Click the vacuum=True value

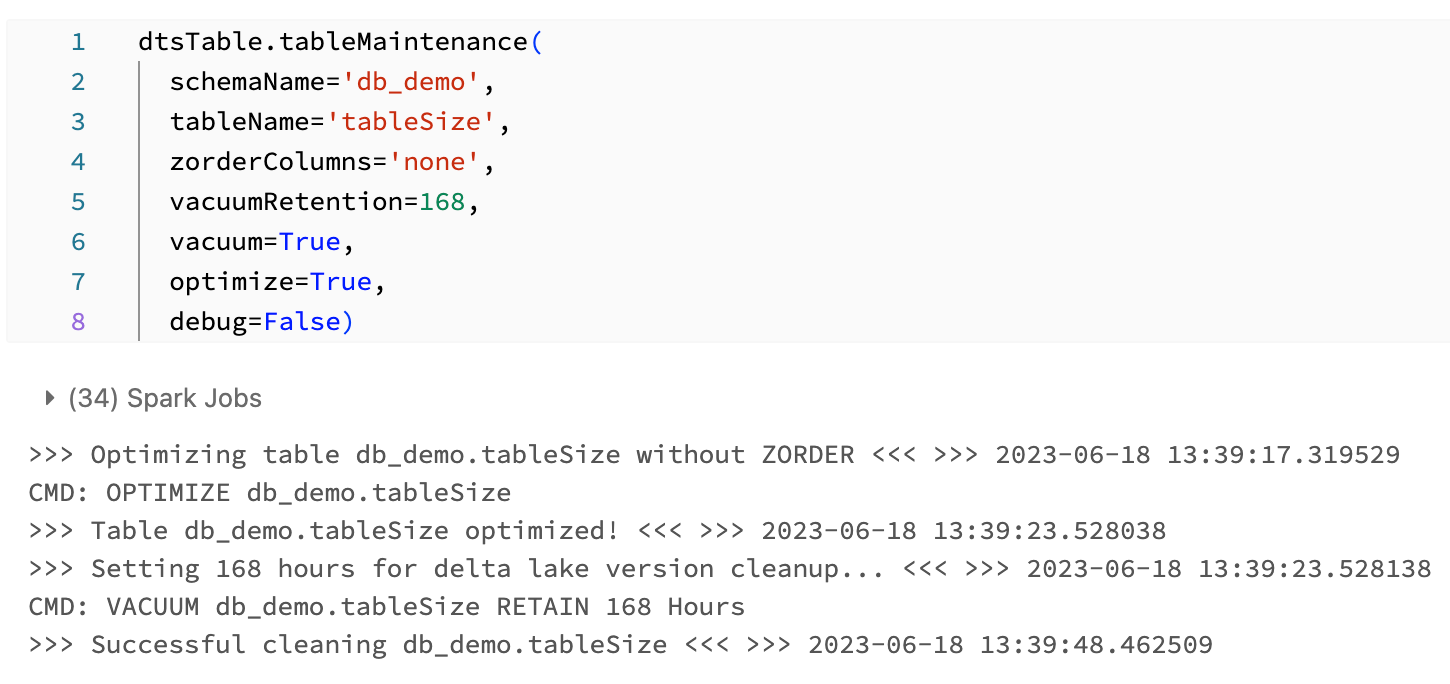[309, 242]
